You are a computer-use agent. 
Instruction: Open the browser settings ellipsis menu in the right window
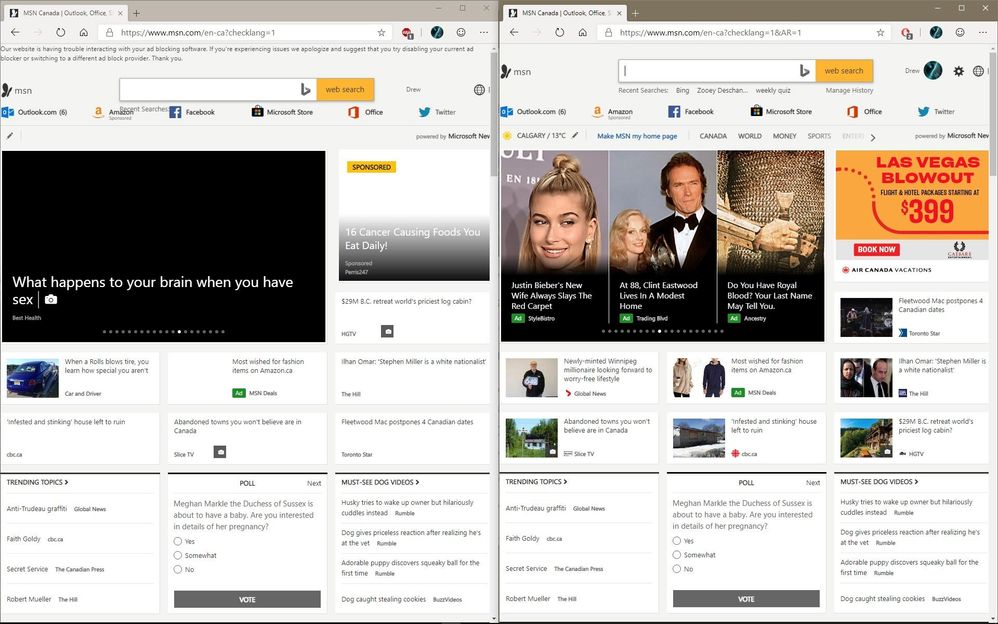click(x=983, y=32)
